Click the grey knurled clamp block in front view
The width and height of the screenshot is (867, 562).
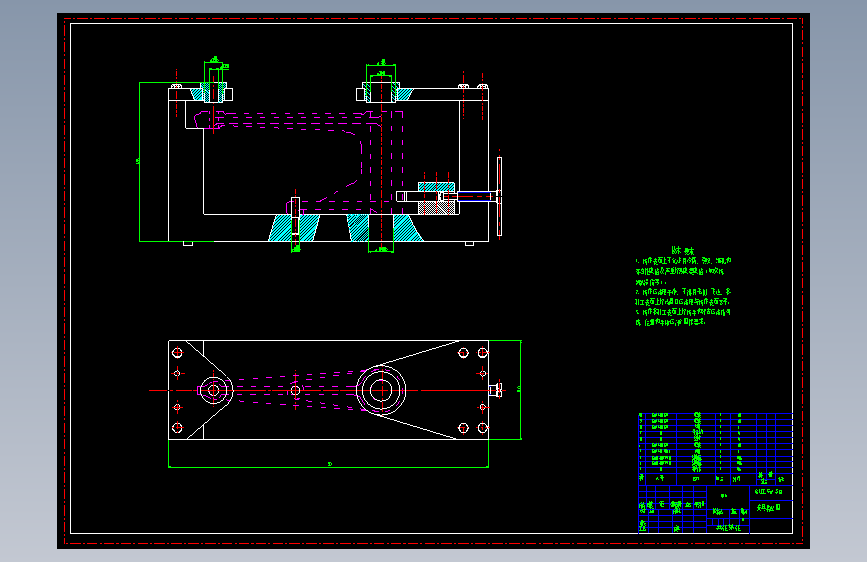437,208
